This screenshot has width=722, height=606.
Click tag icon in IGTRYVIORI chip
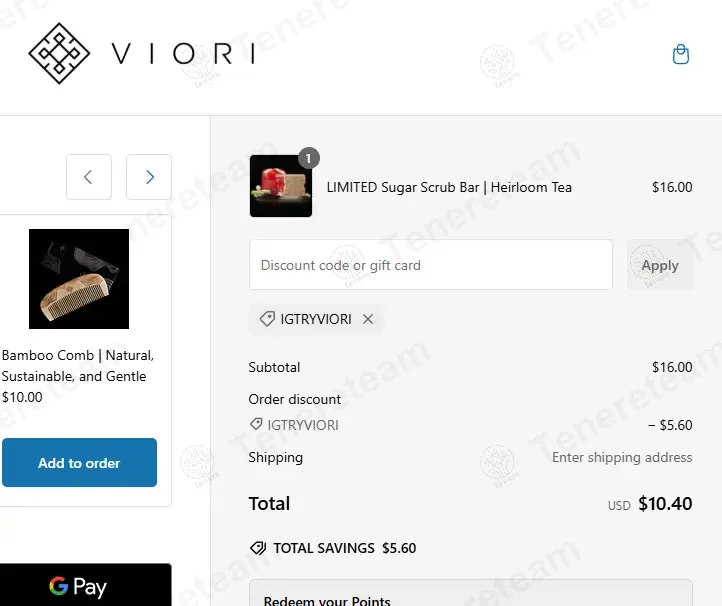click(267, 319)
